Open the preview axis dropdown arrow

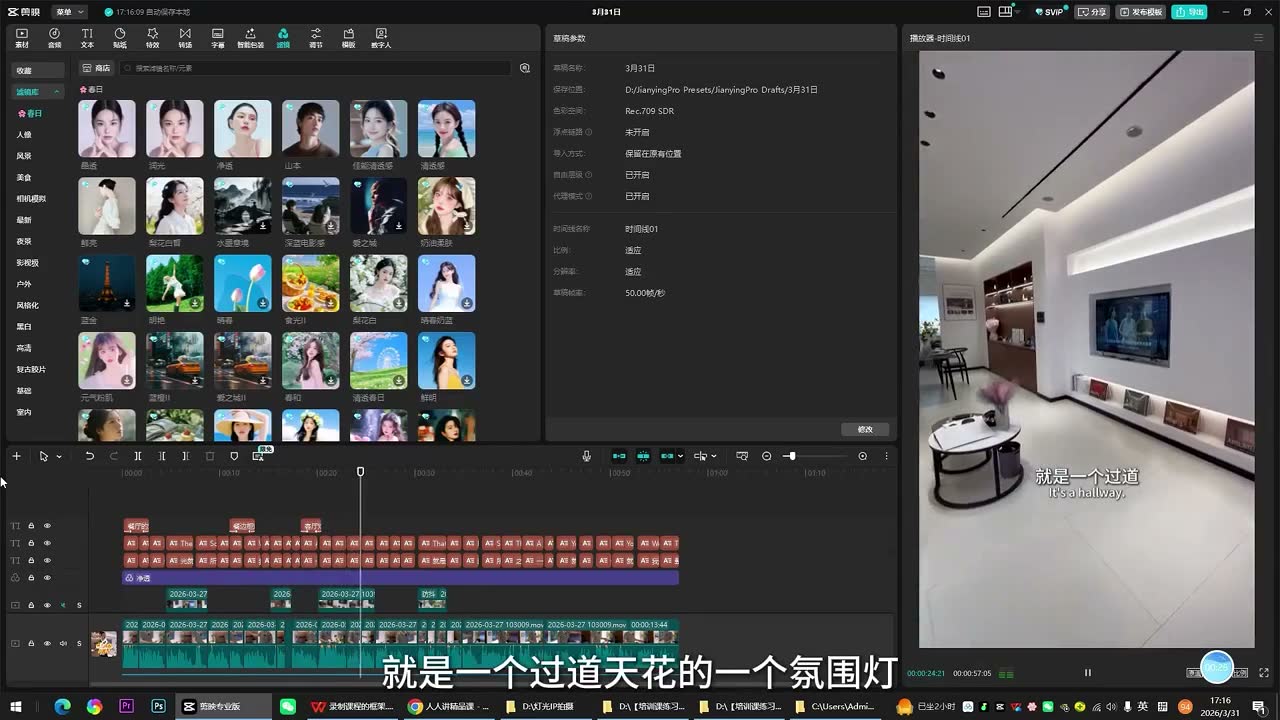(x=714, y=456)
